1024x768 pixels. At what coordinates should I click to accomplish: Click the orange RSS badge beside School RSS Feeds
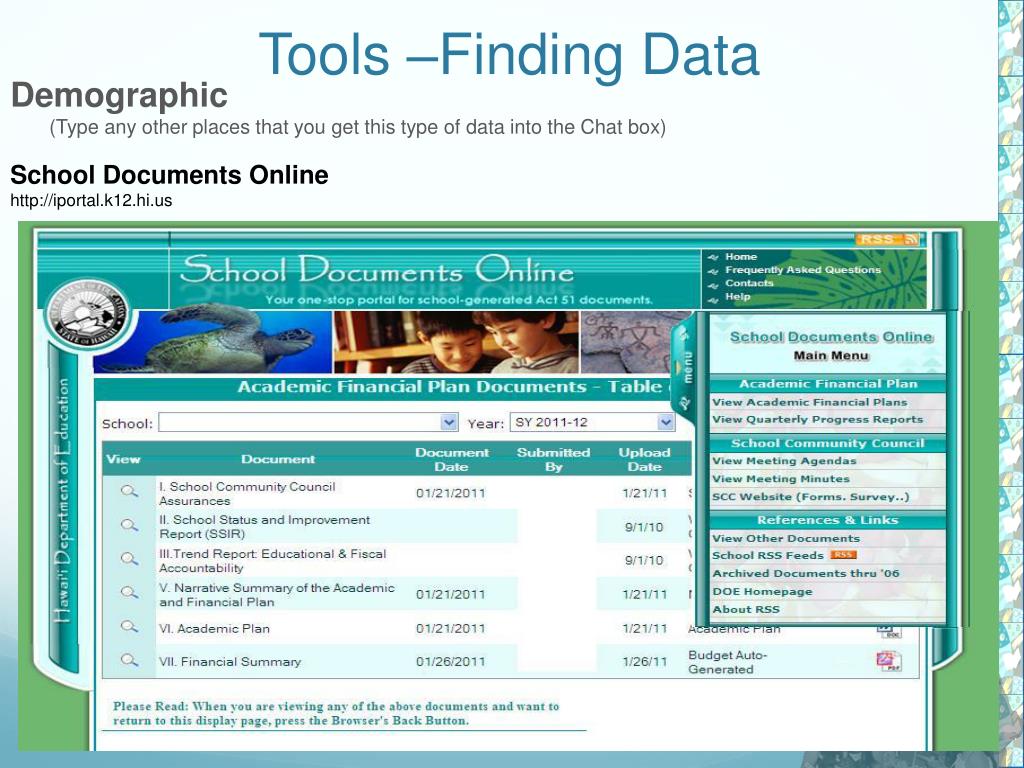click(x=842, y=555)
